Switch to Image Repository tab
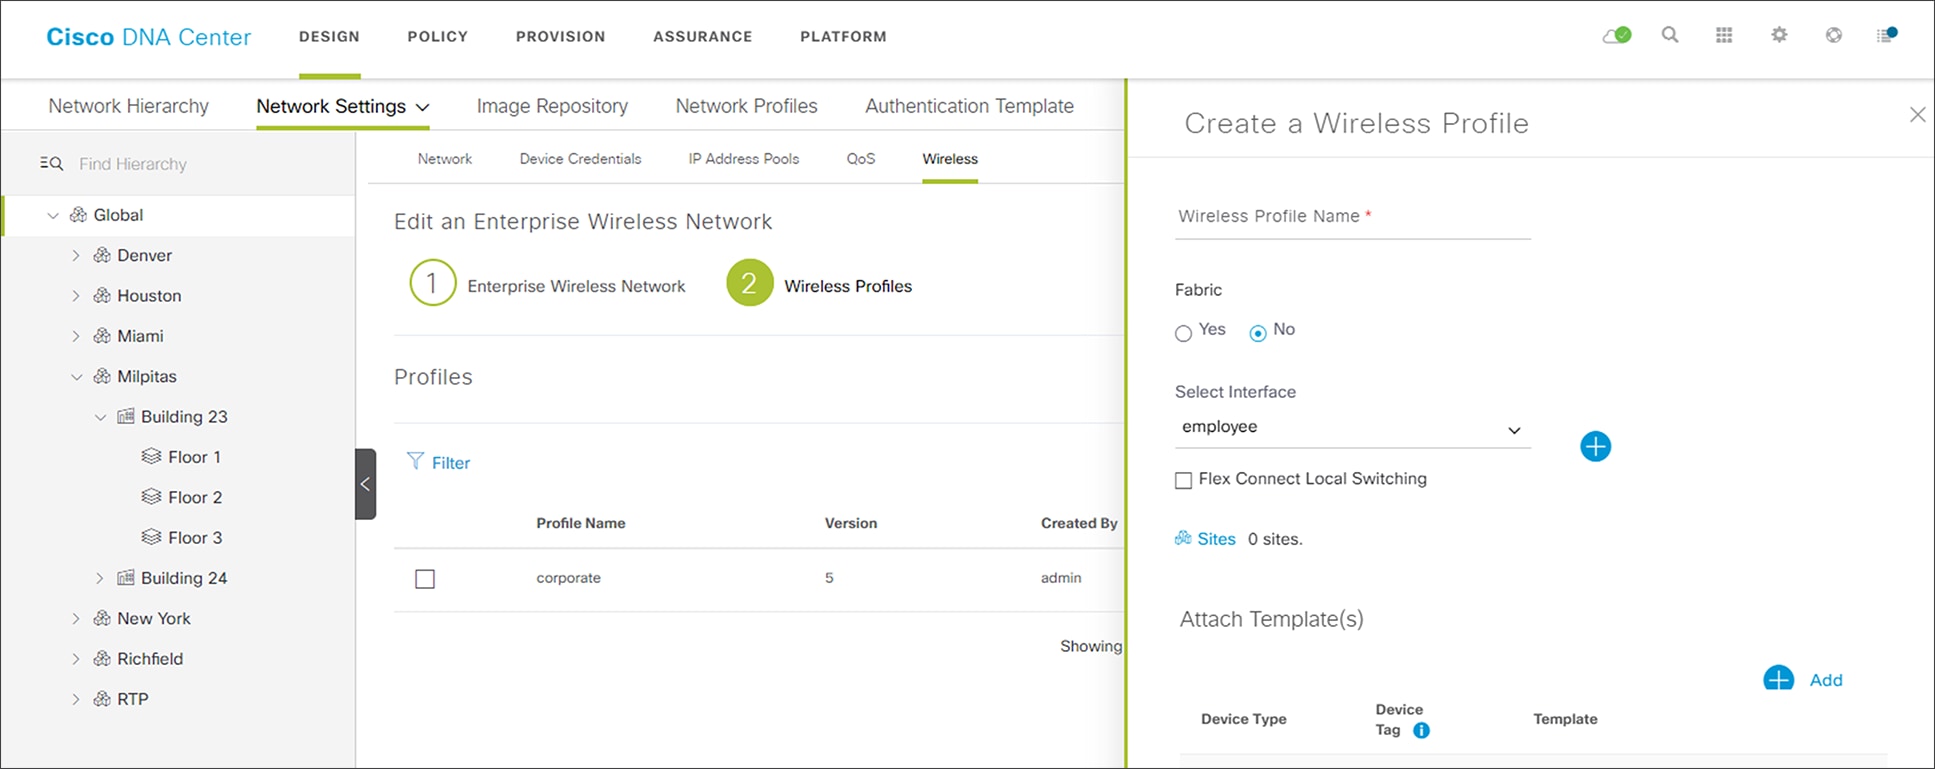The image size is (1935, 769). point(552,106)
